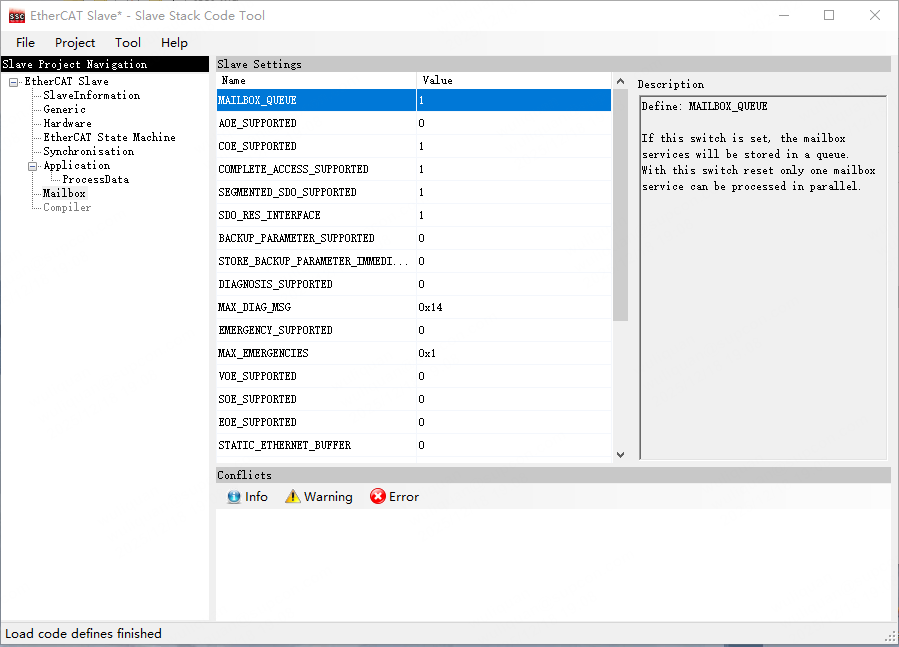The width and height of the screenshot is (899, 647).
Task: Click the status bar resize grip
Action: [890, 636]
